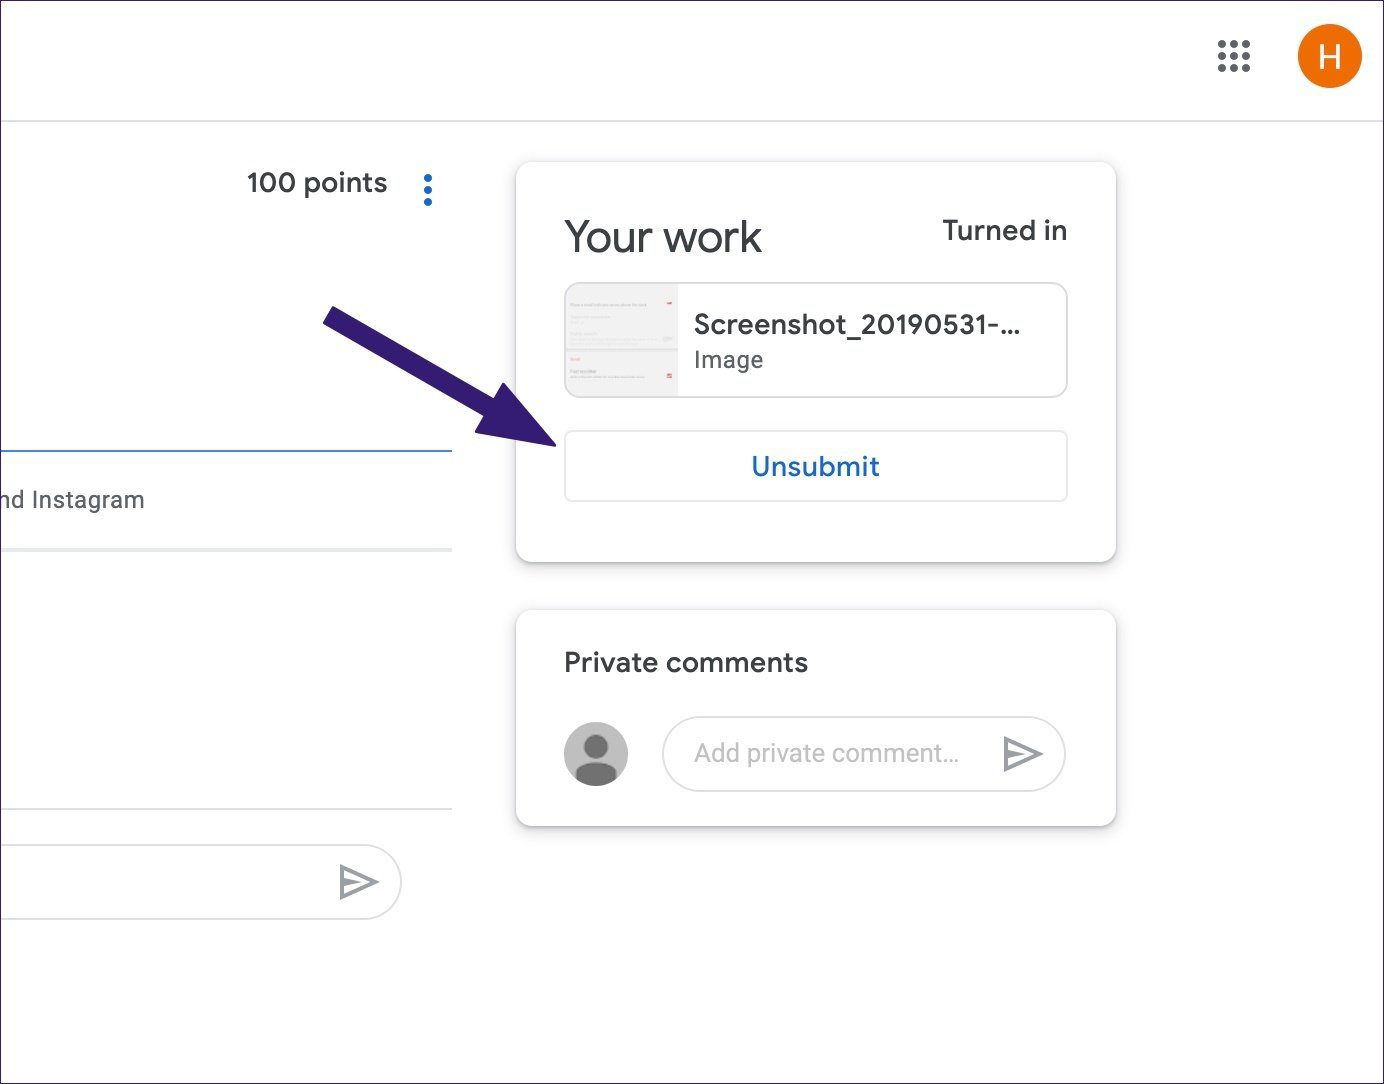Image resolution: width=1384 pixels, height=1084 pixels.
Task: Send the class comment using arrow icon
Action: click(x=358, y=882)
